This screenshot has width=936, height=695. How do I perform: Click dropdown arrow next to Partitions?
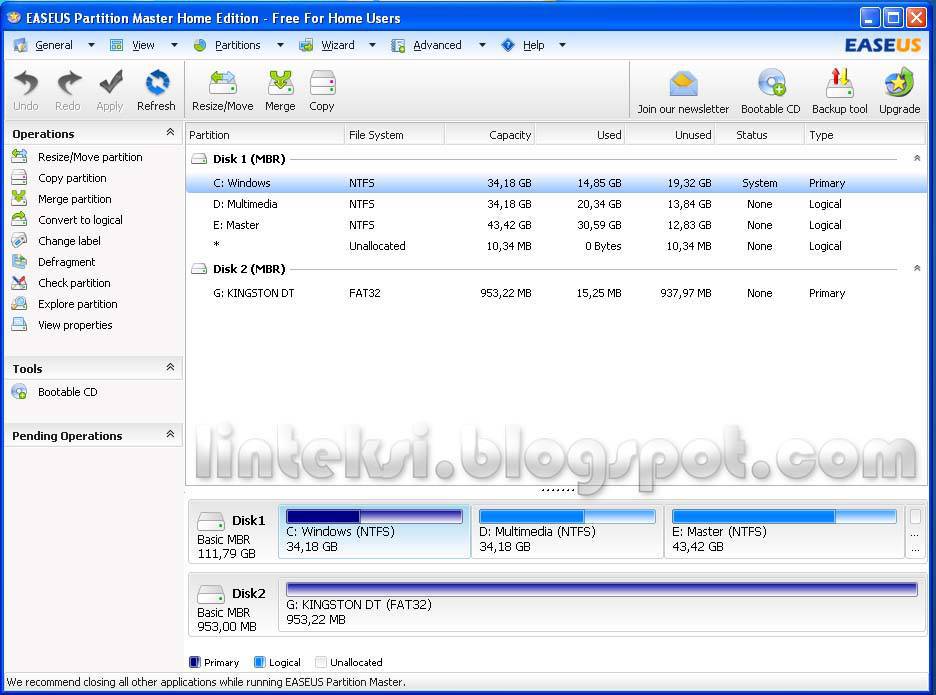pyautogui.click(x=281, y=45)
